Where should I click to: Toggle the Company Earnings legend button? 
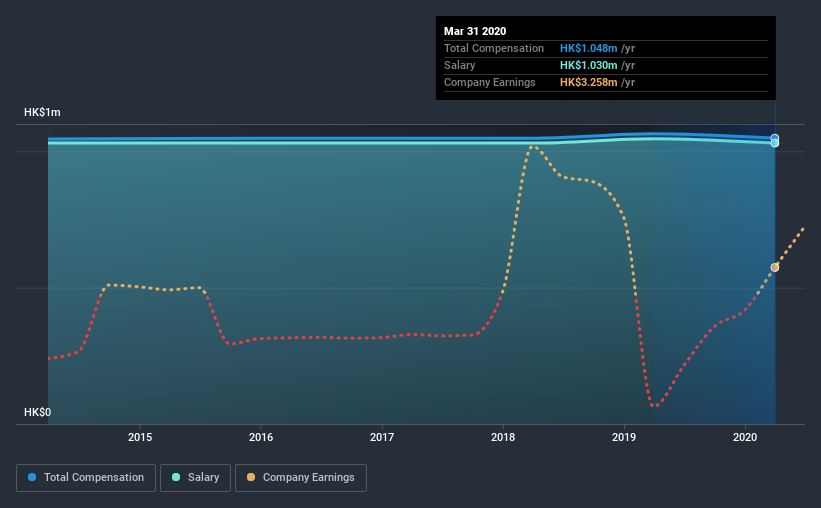tap(301, 478)
